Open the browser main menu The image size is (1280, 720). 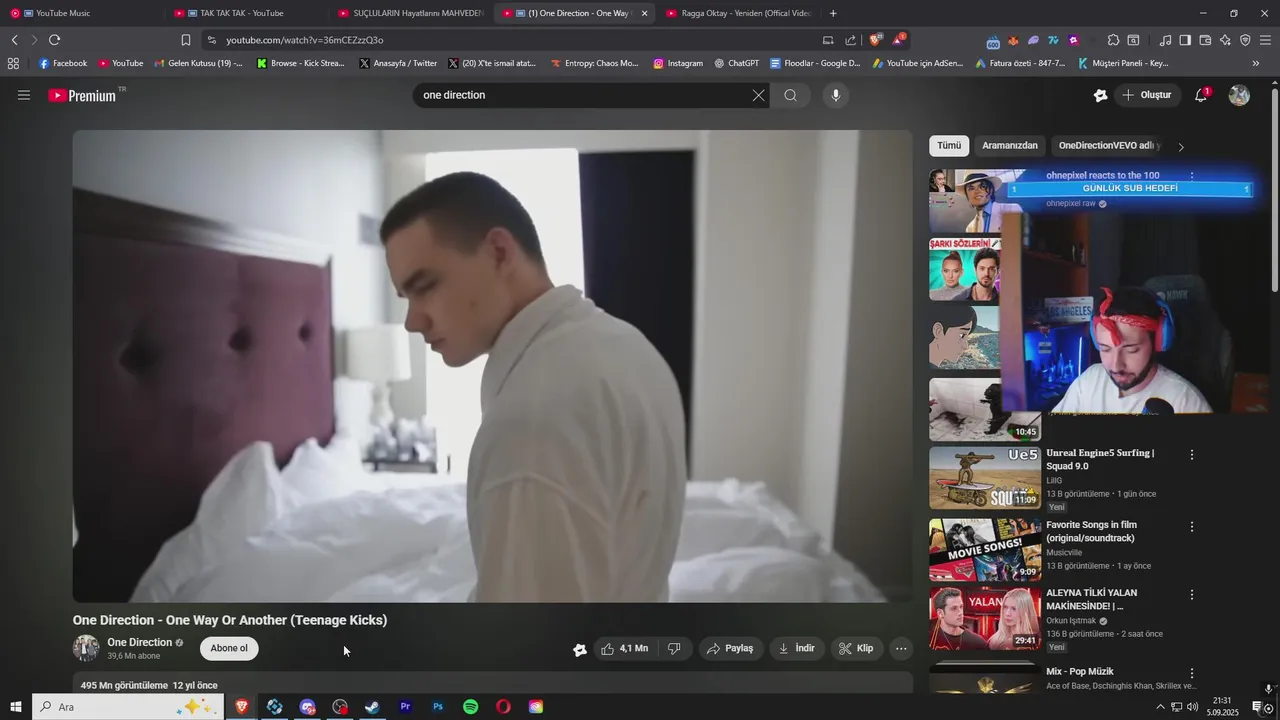pyautogui.click(x=1265, y=40)
